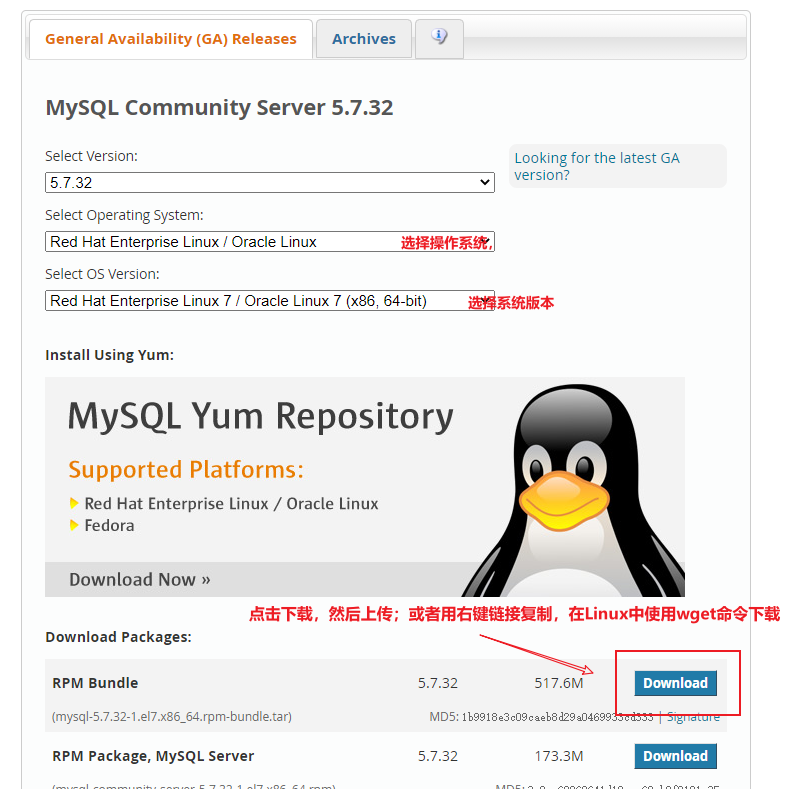Viewport: 795px width, 789px height.
Task: Expand the Select Operating System dropdown
Action: (x=270, y=242)
